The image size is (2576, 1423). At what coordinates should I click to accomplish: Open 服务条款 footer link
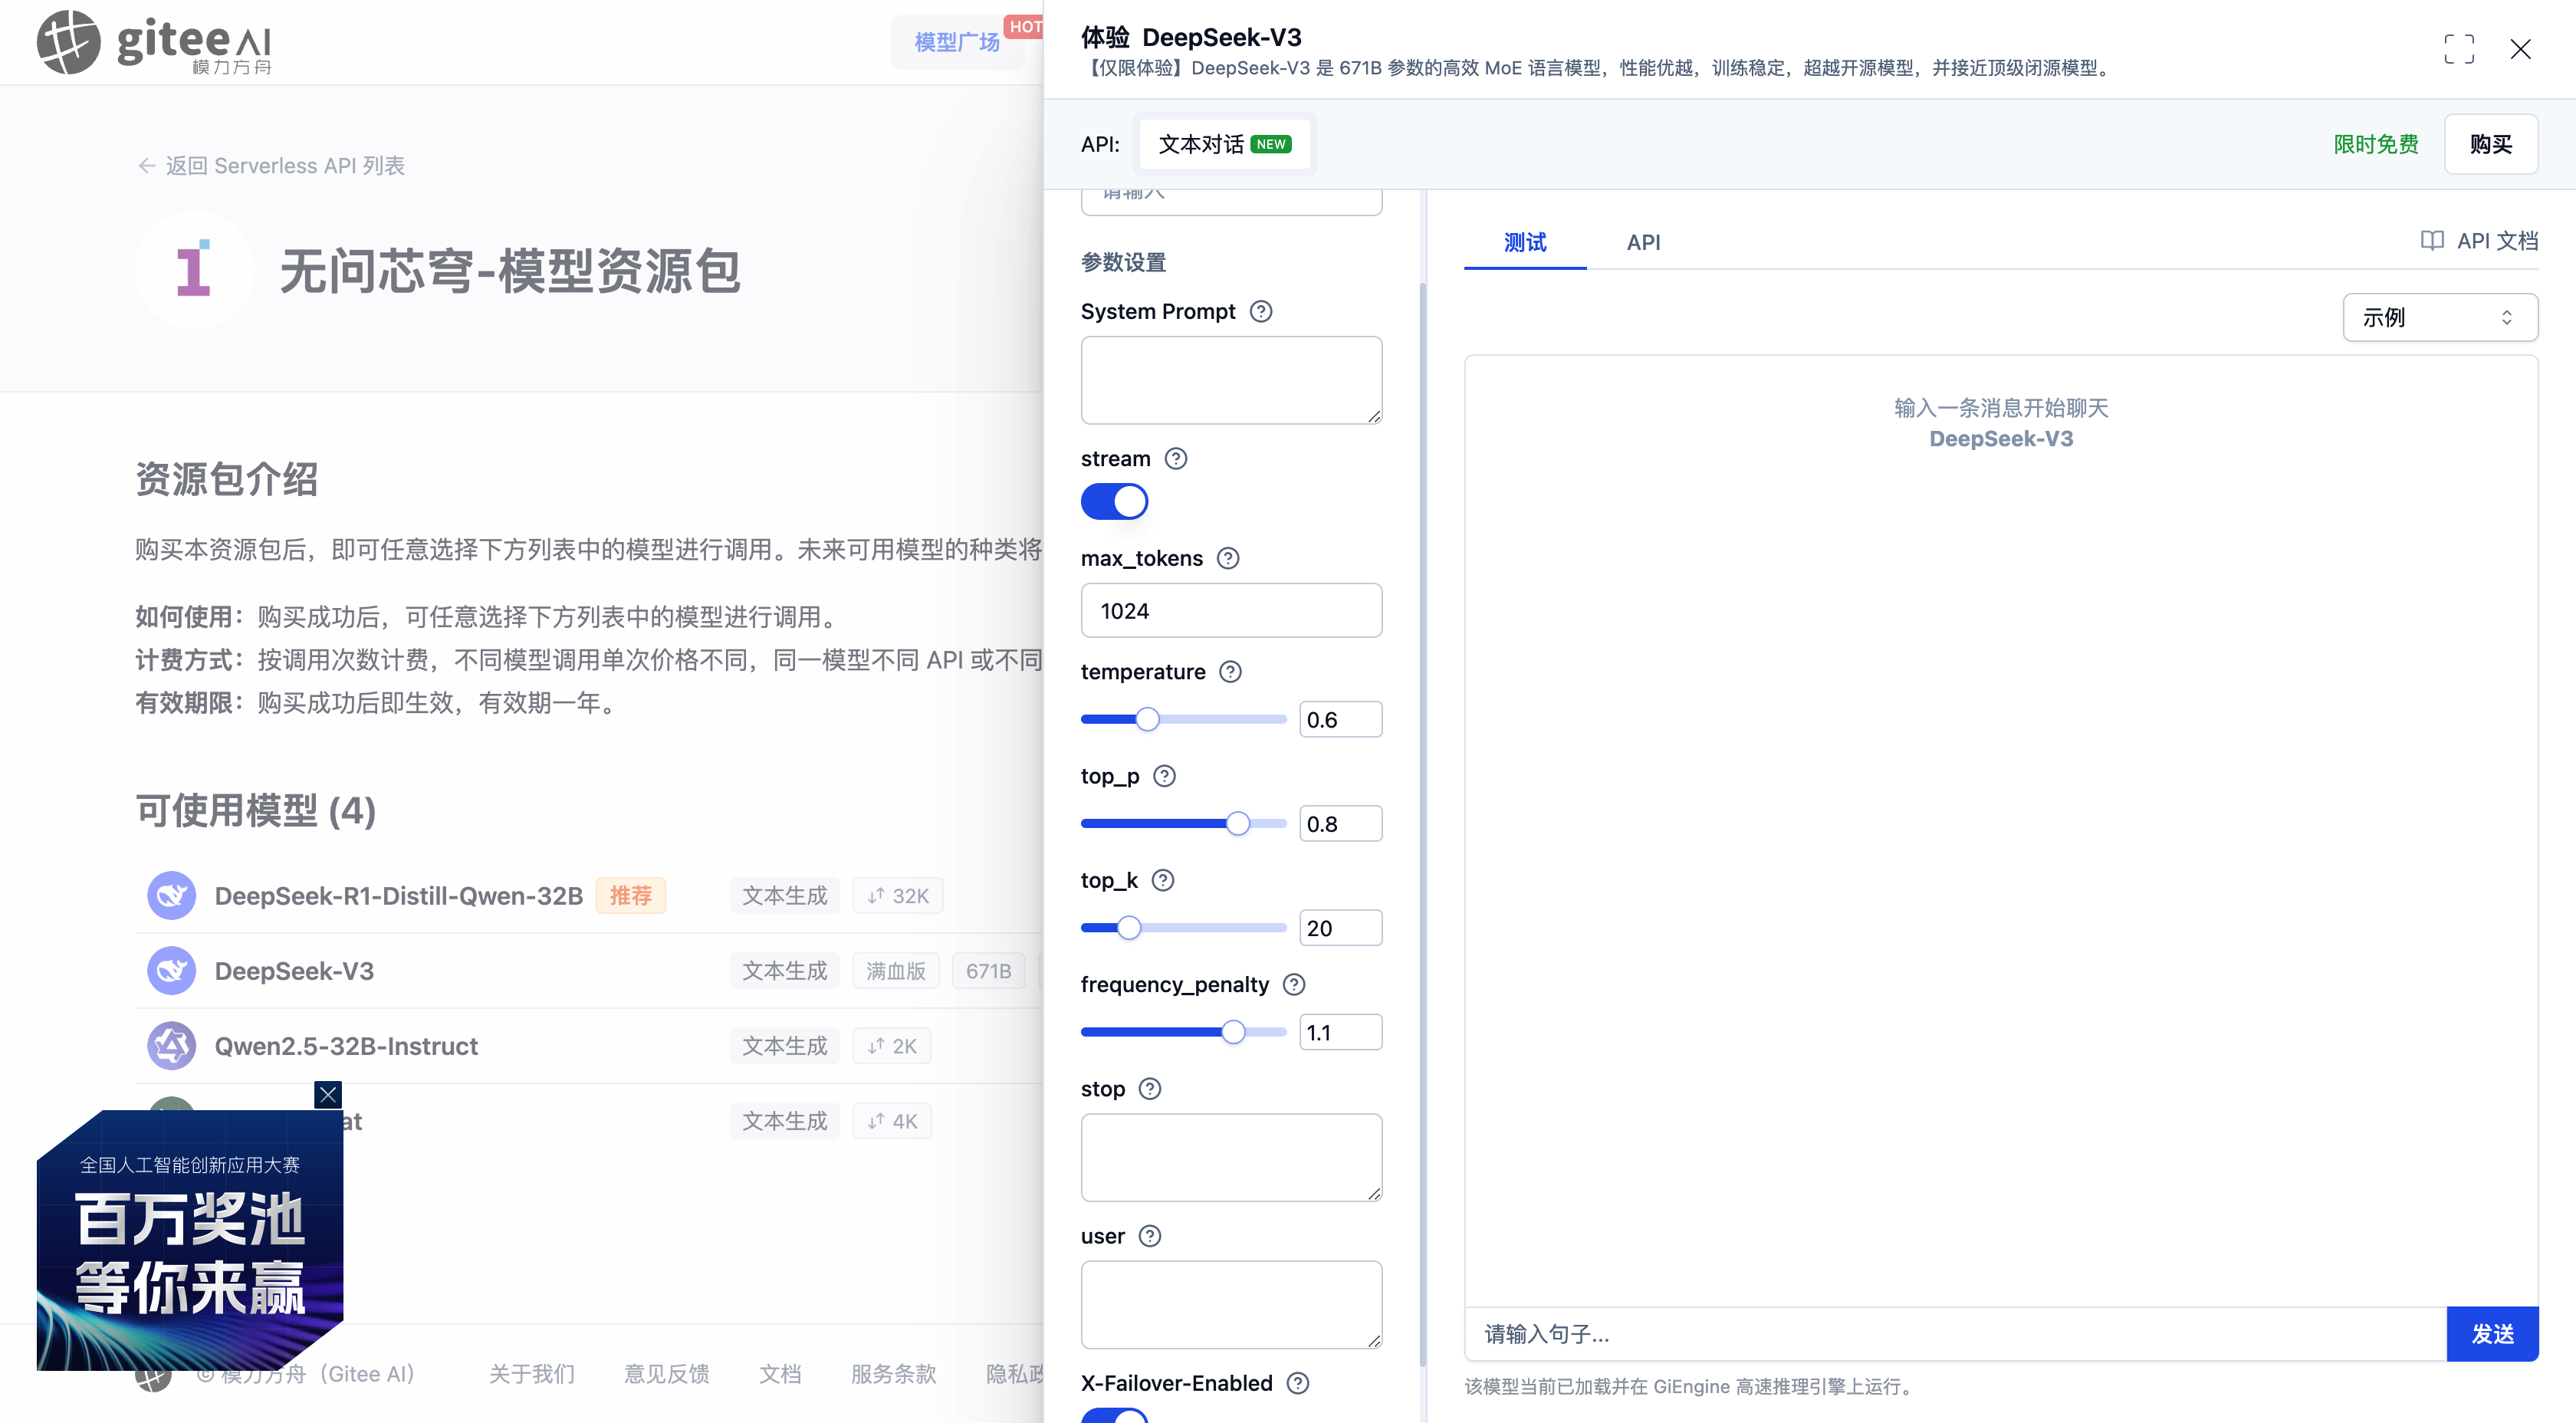coord(893,1373)
